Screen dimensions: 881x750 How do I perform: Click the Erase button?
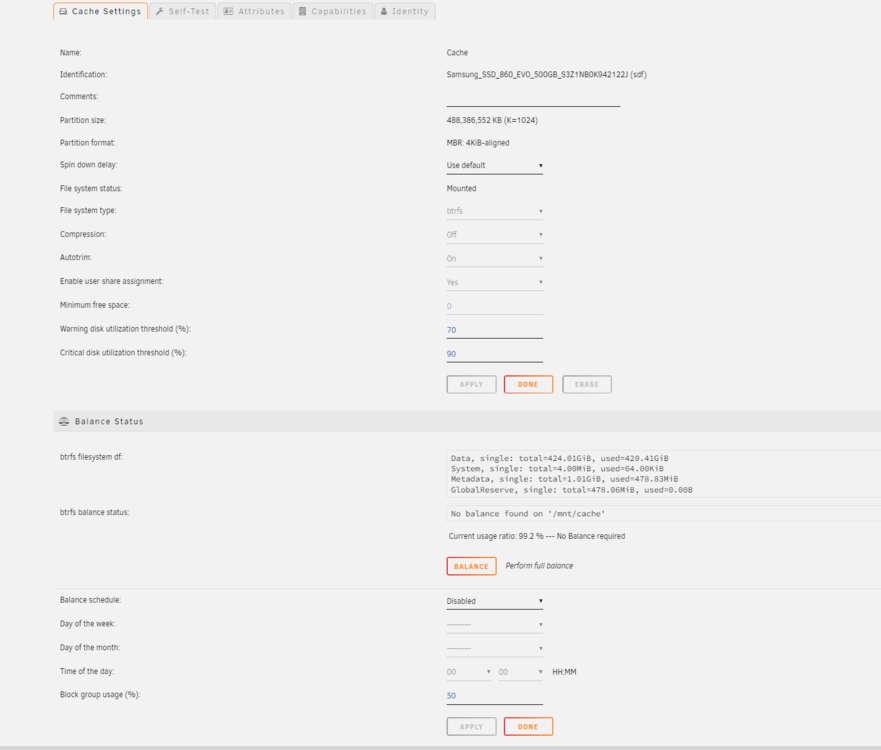pos(587,385)
